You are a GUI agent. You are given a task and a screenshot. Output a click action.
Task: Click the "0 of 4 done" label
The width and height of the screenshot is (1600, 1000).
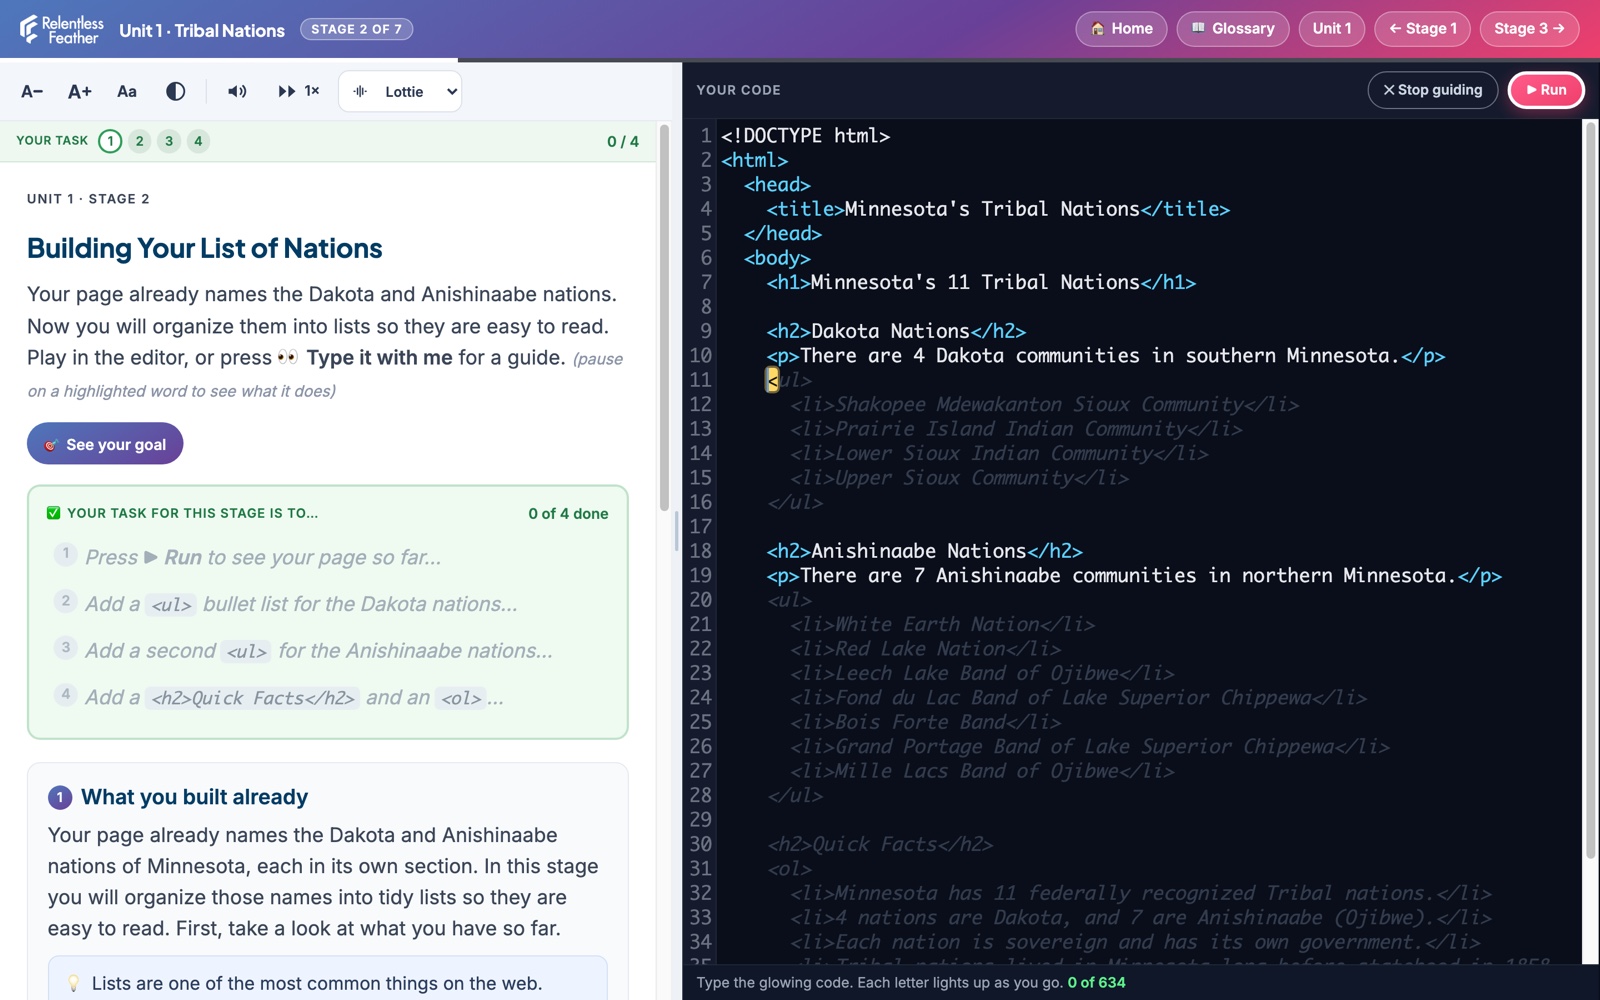click(568, 513)
